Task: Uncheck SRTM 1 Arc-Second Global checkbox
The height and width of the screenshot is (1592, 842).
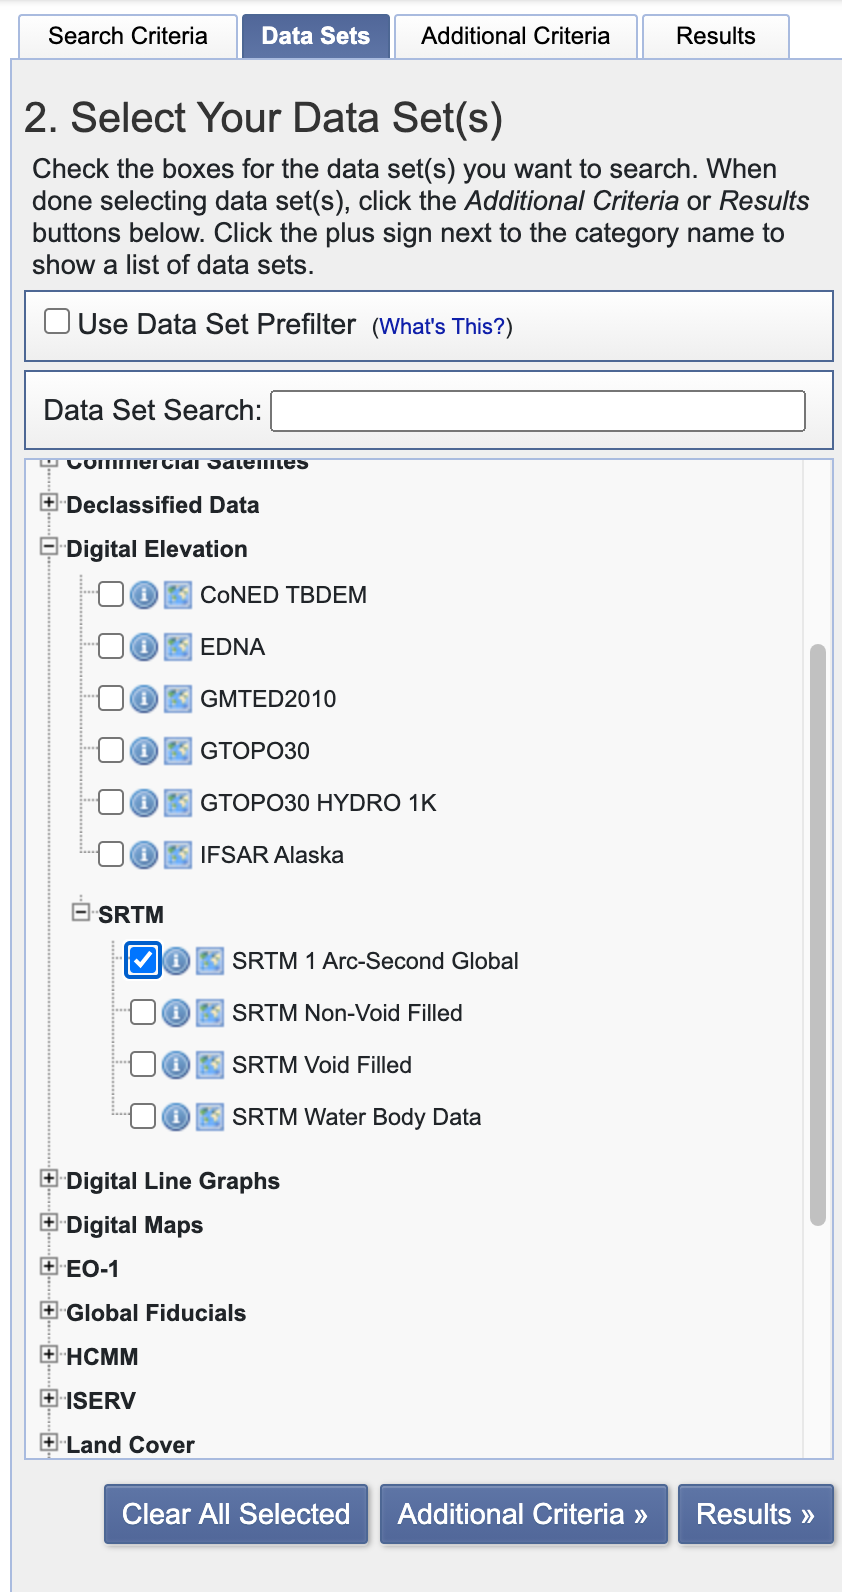Action: point(143,961)
